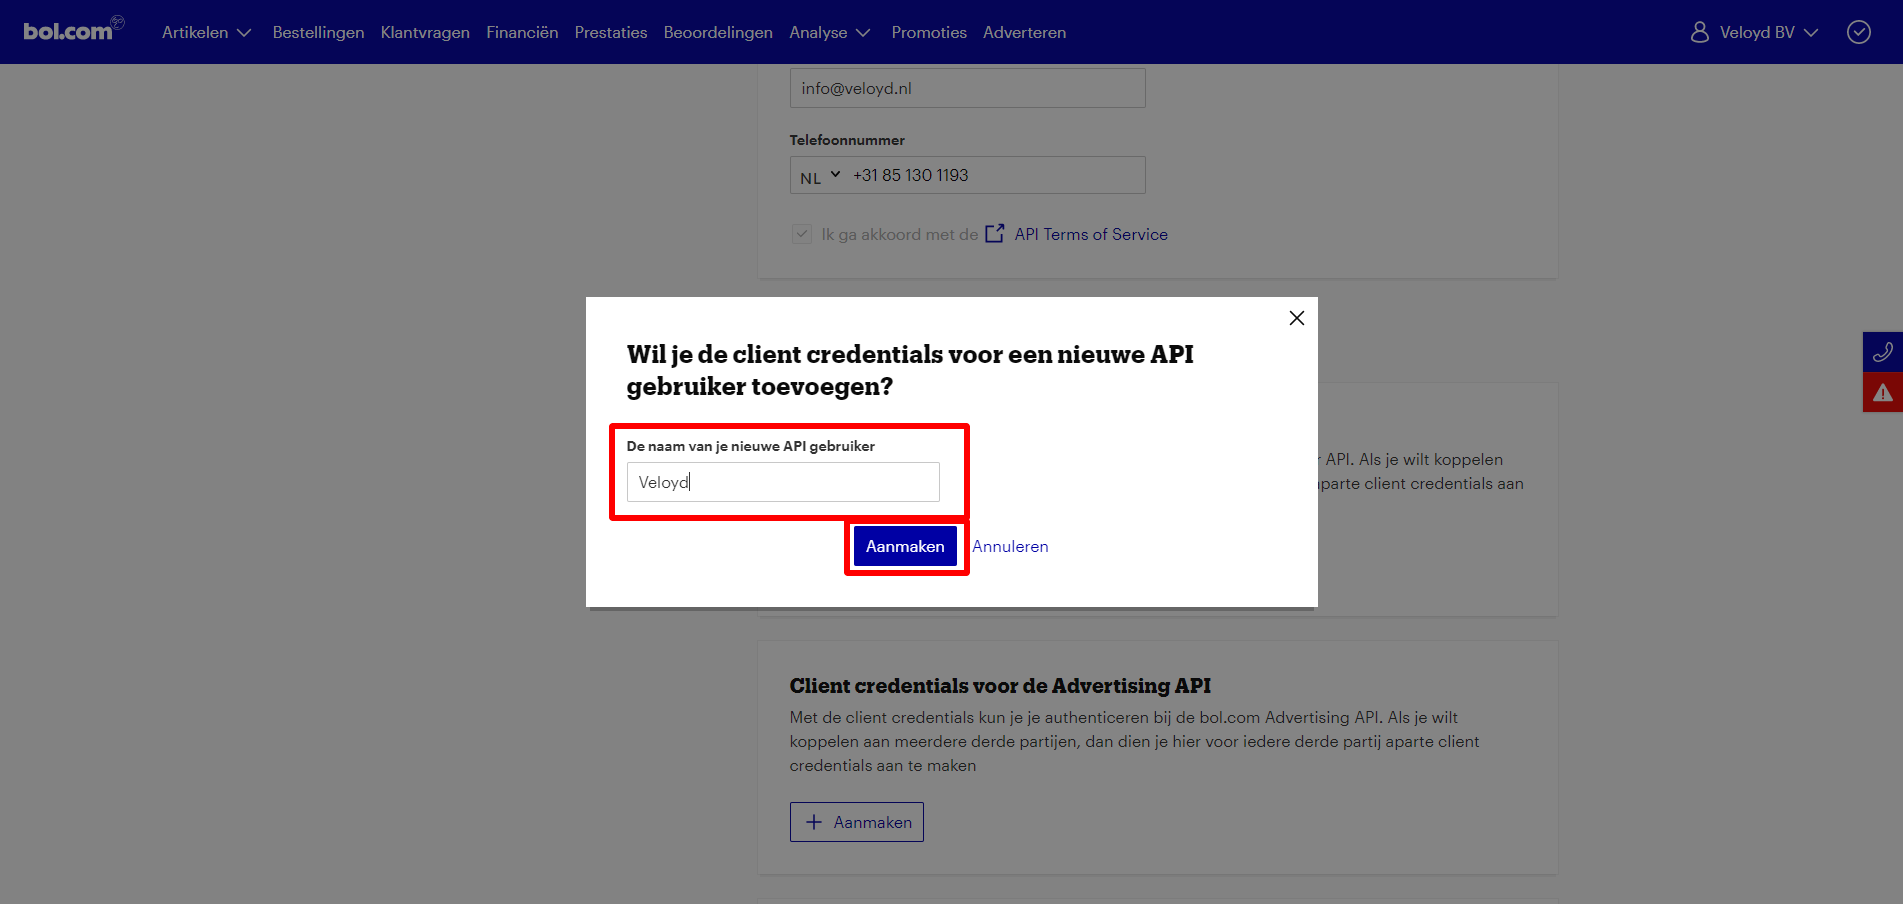Open Beoordelingen page
This screenshot has width=1903, height=904.
pos(718,32)
